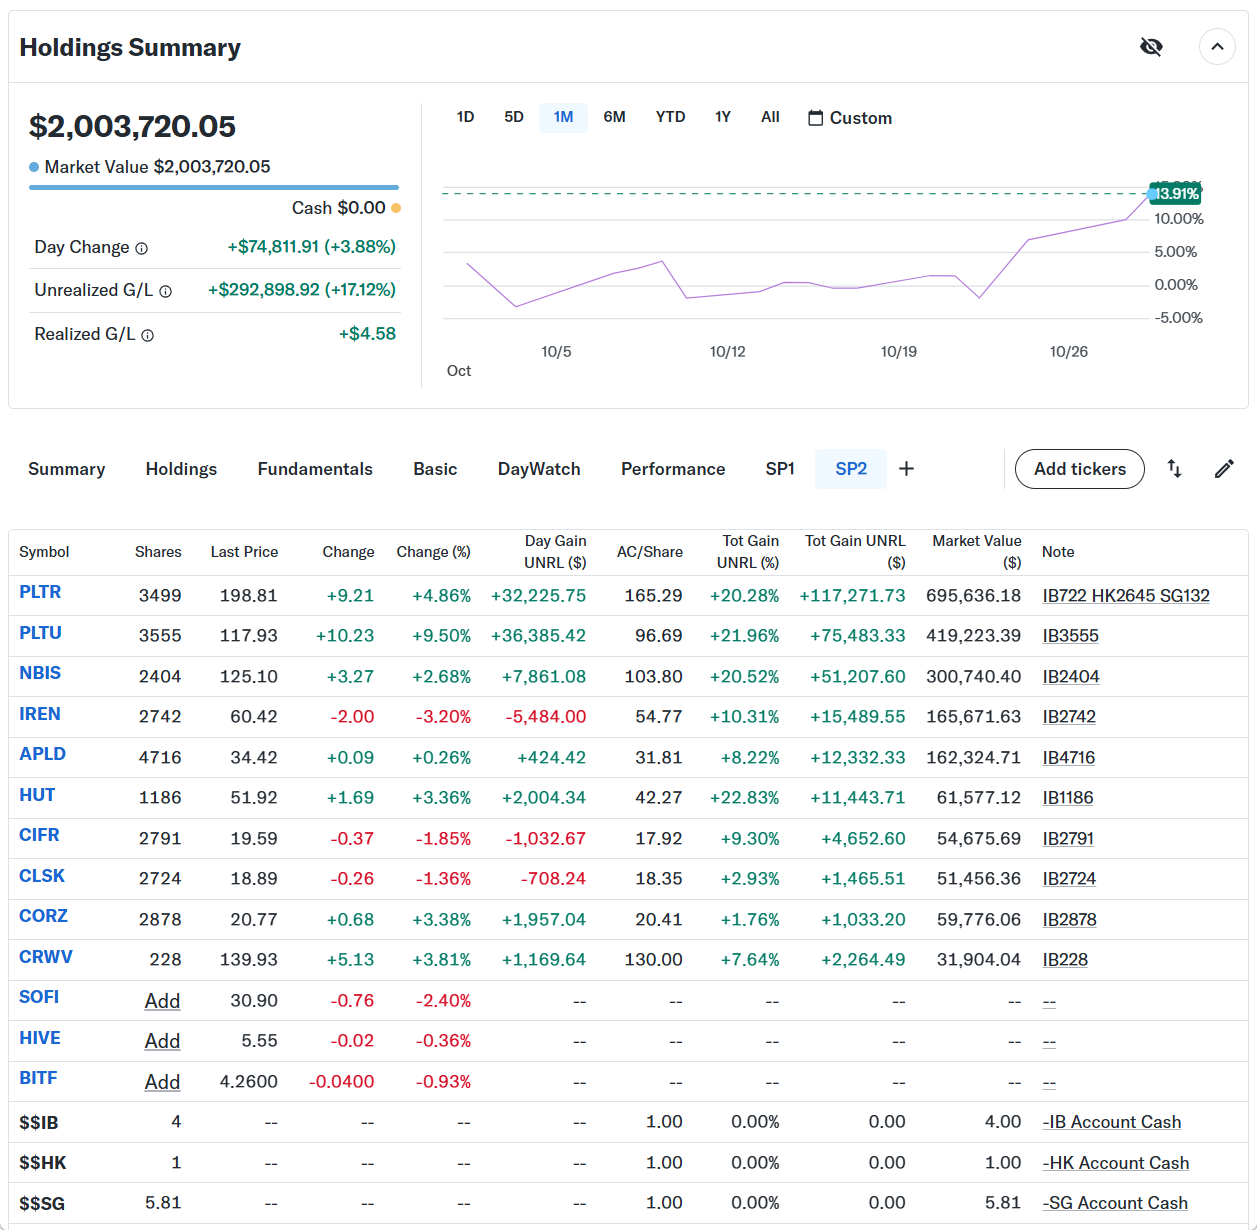The width and height of the screenshot is (1257, 1230).
Task: Sort by Market Value column header
Action: click(x=976, y=551)
